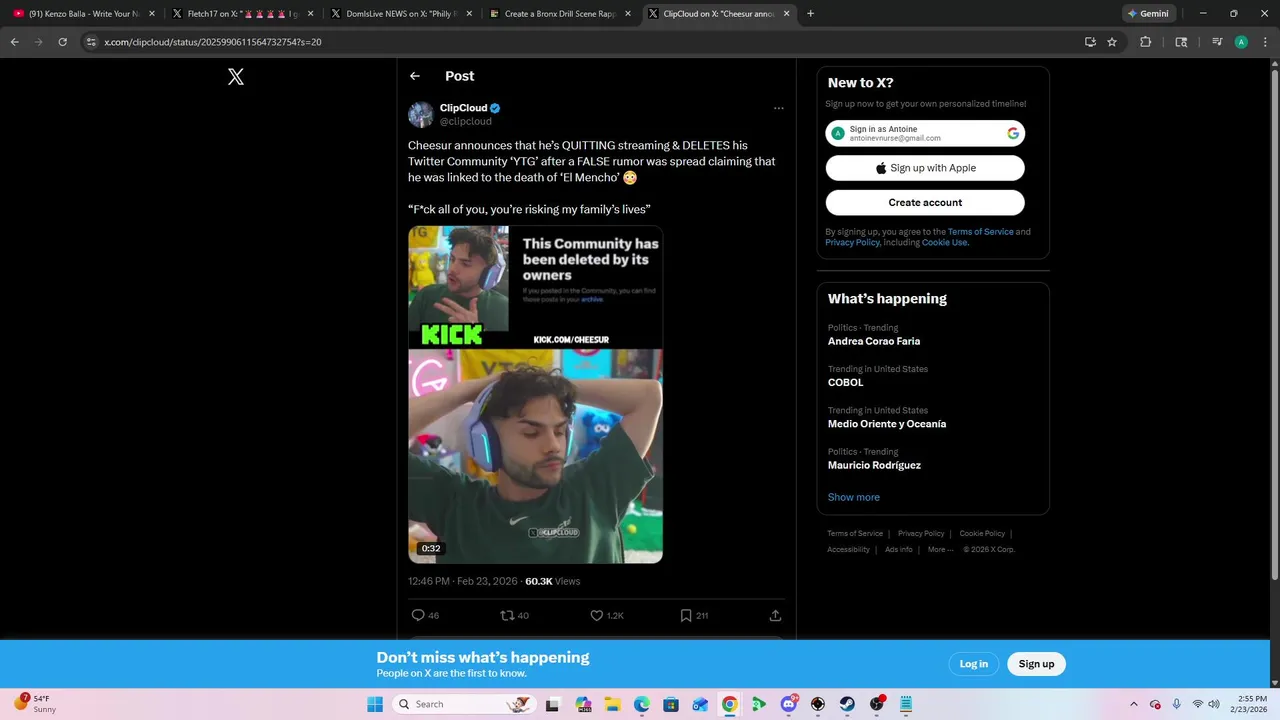This screenshot has width=1280, height=720.
Task: Bookmark this page with star icon
Action: [1112, 42]
